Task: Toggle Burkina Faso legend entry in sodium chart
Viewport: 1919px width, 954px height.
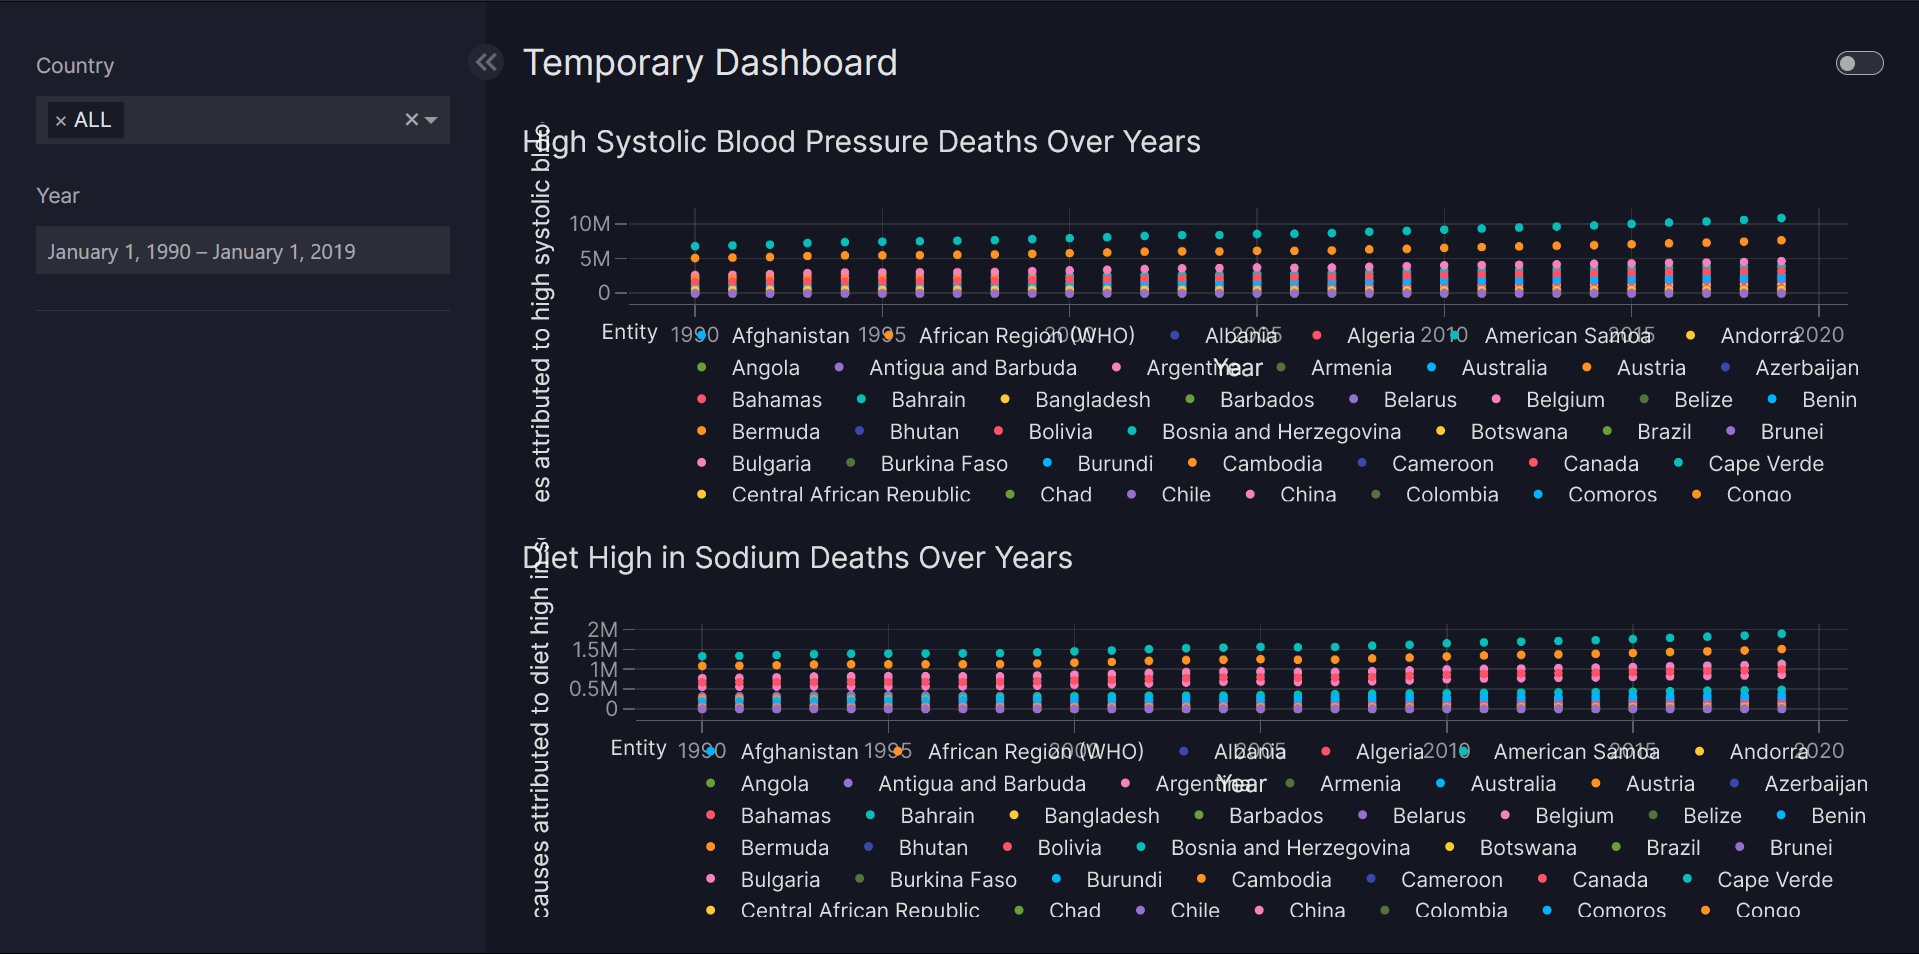Action: [952, 880]
